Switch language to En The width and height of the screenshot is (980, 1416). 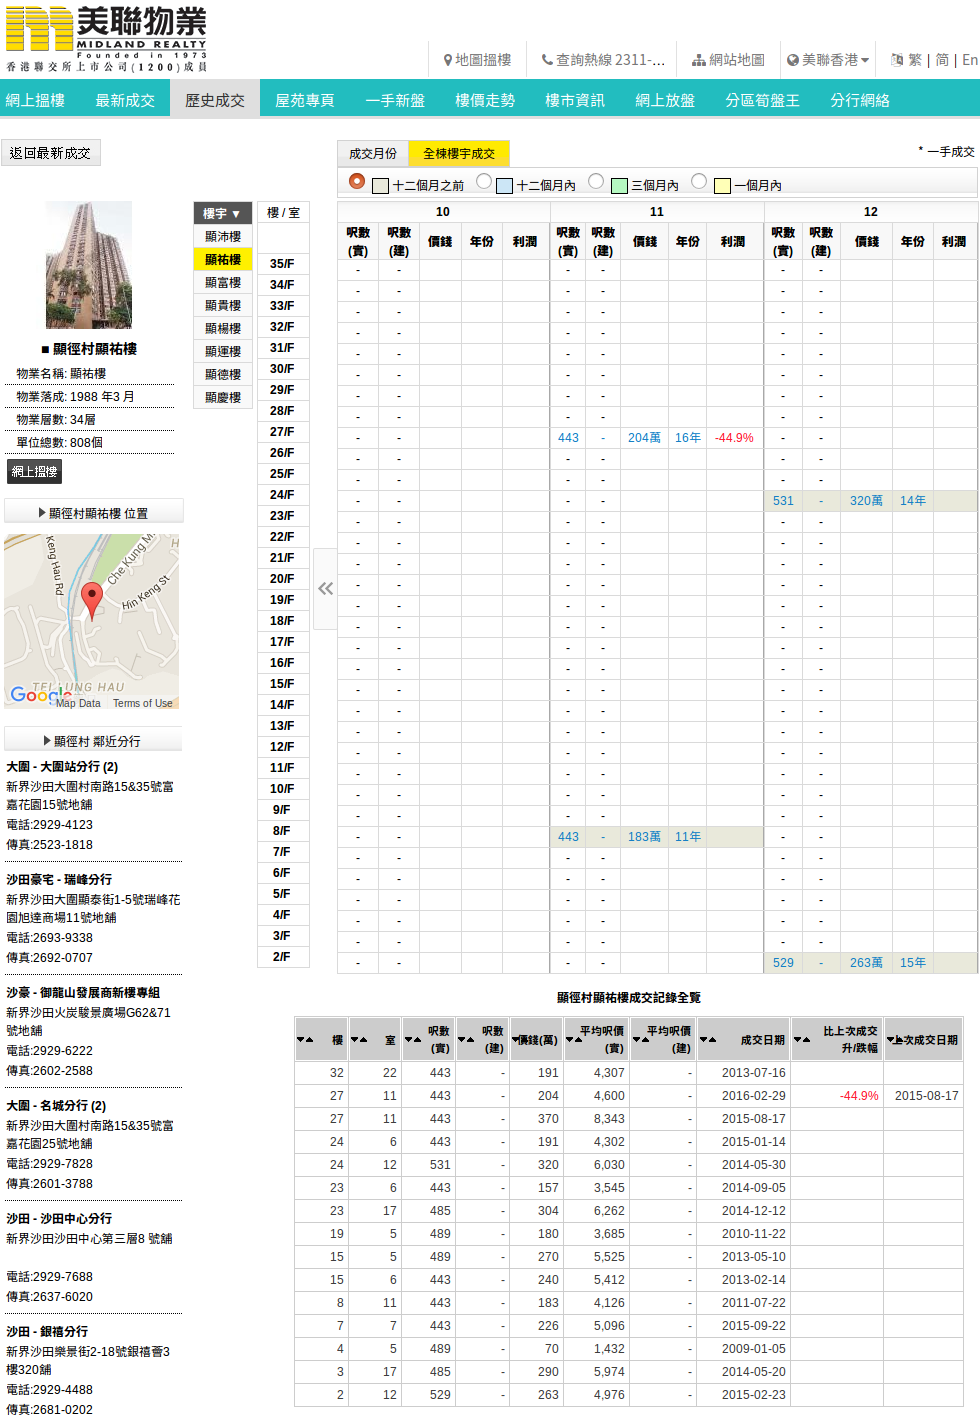point(970,60)
